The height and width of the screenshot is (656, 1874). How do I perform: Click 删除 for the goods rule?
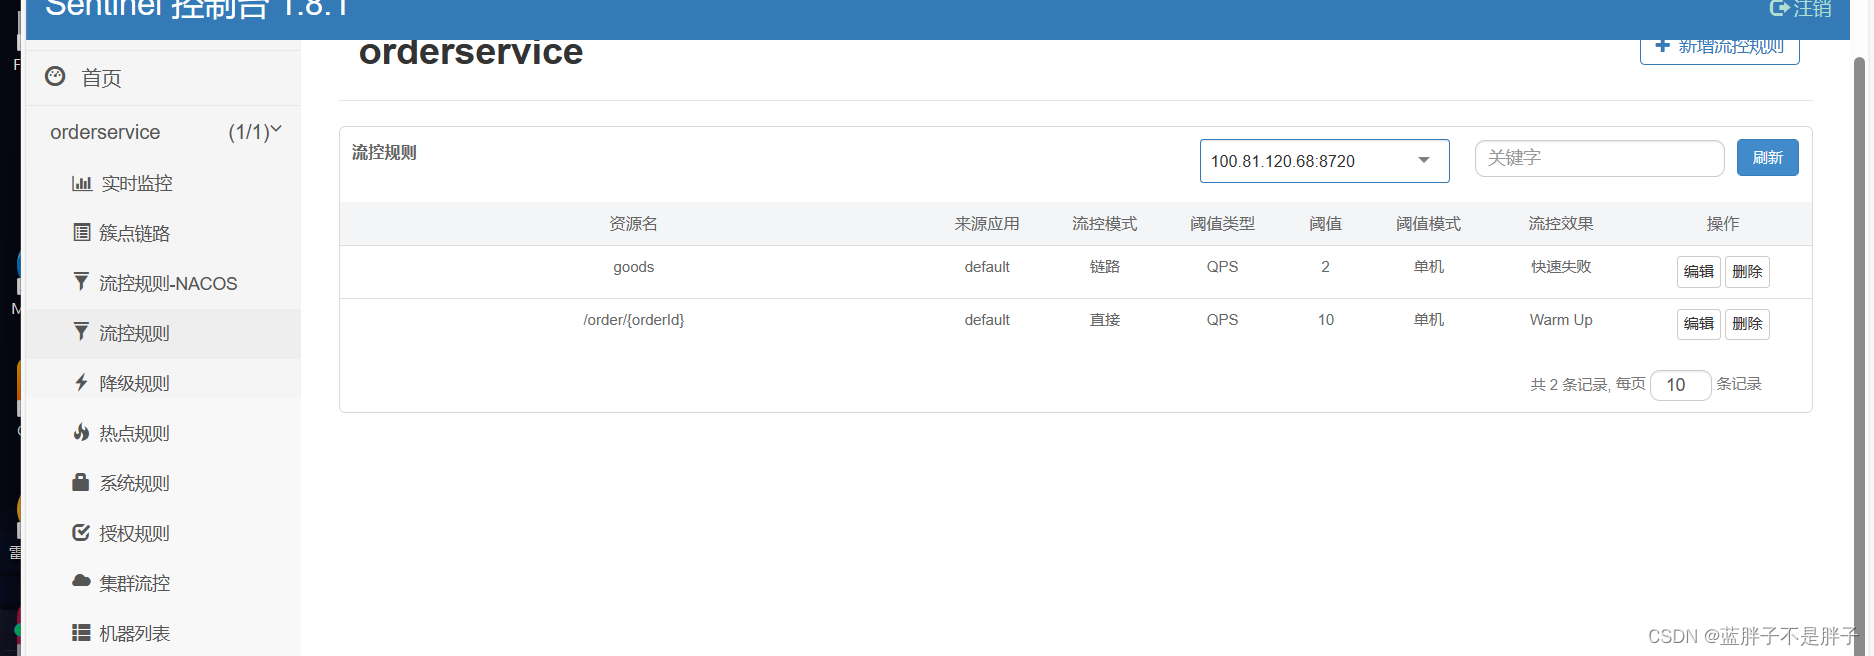tap(1747, 271)
